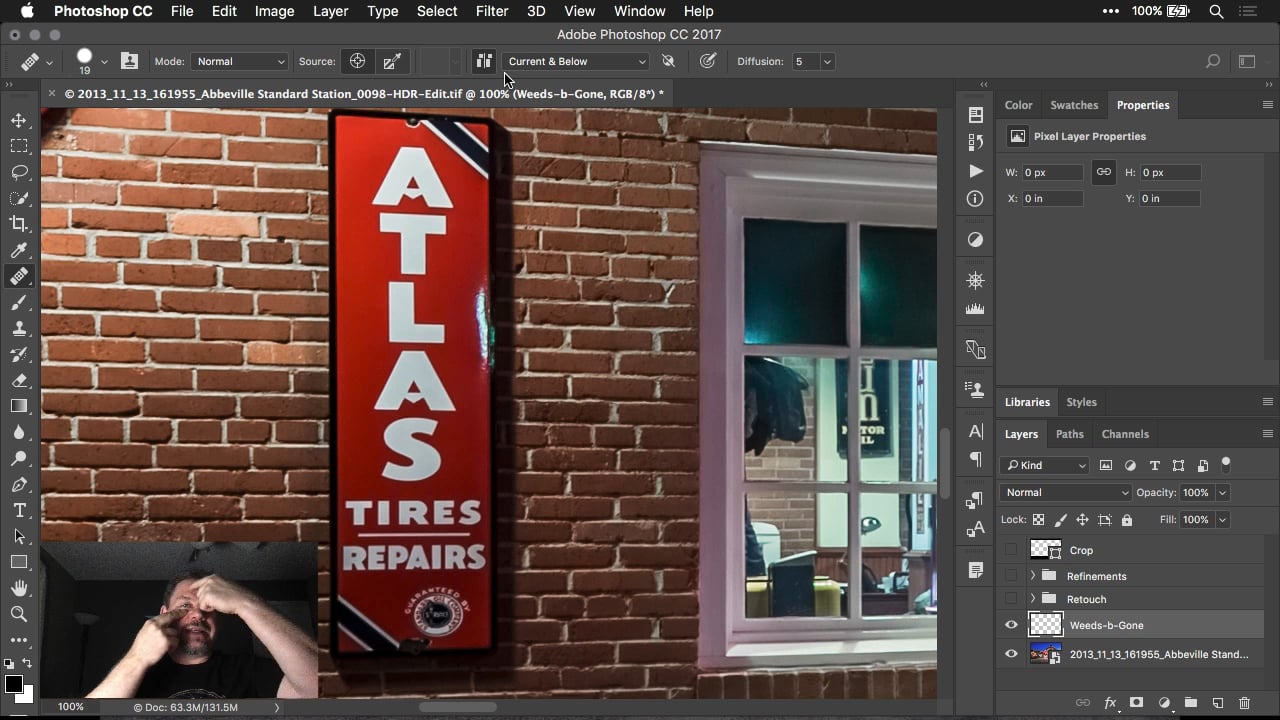Open the Apple menu
The width and height of the screenshot is (1280, 720).
pyautogui.click(x=27, y=11)
